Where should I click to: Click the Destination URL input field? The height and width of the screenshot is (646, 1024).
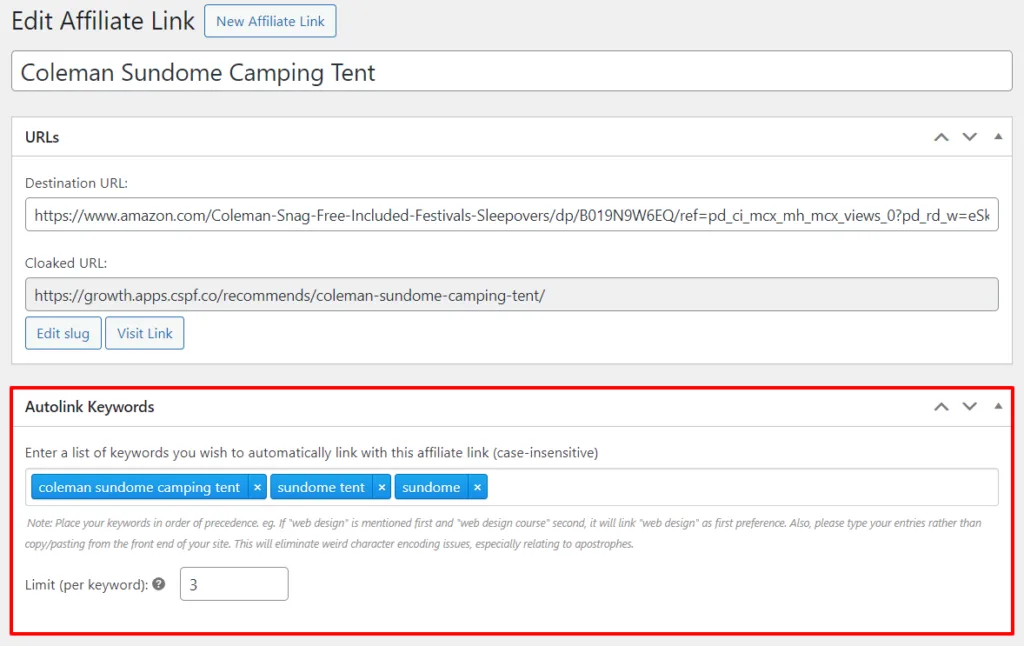511,214
